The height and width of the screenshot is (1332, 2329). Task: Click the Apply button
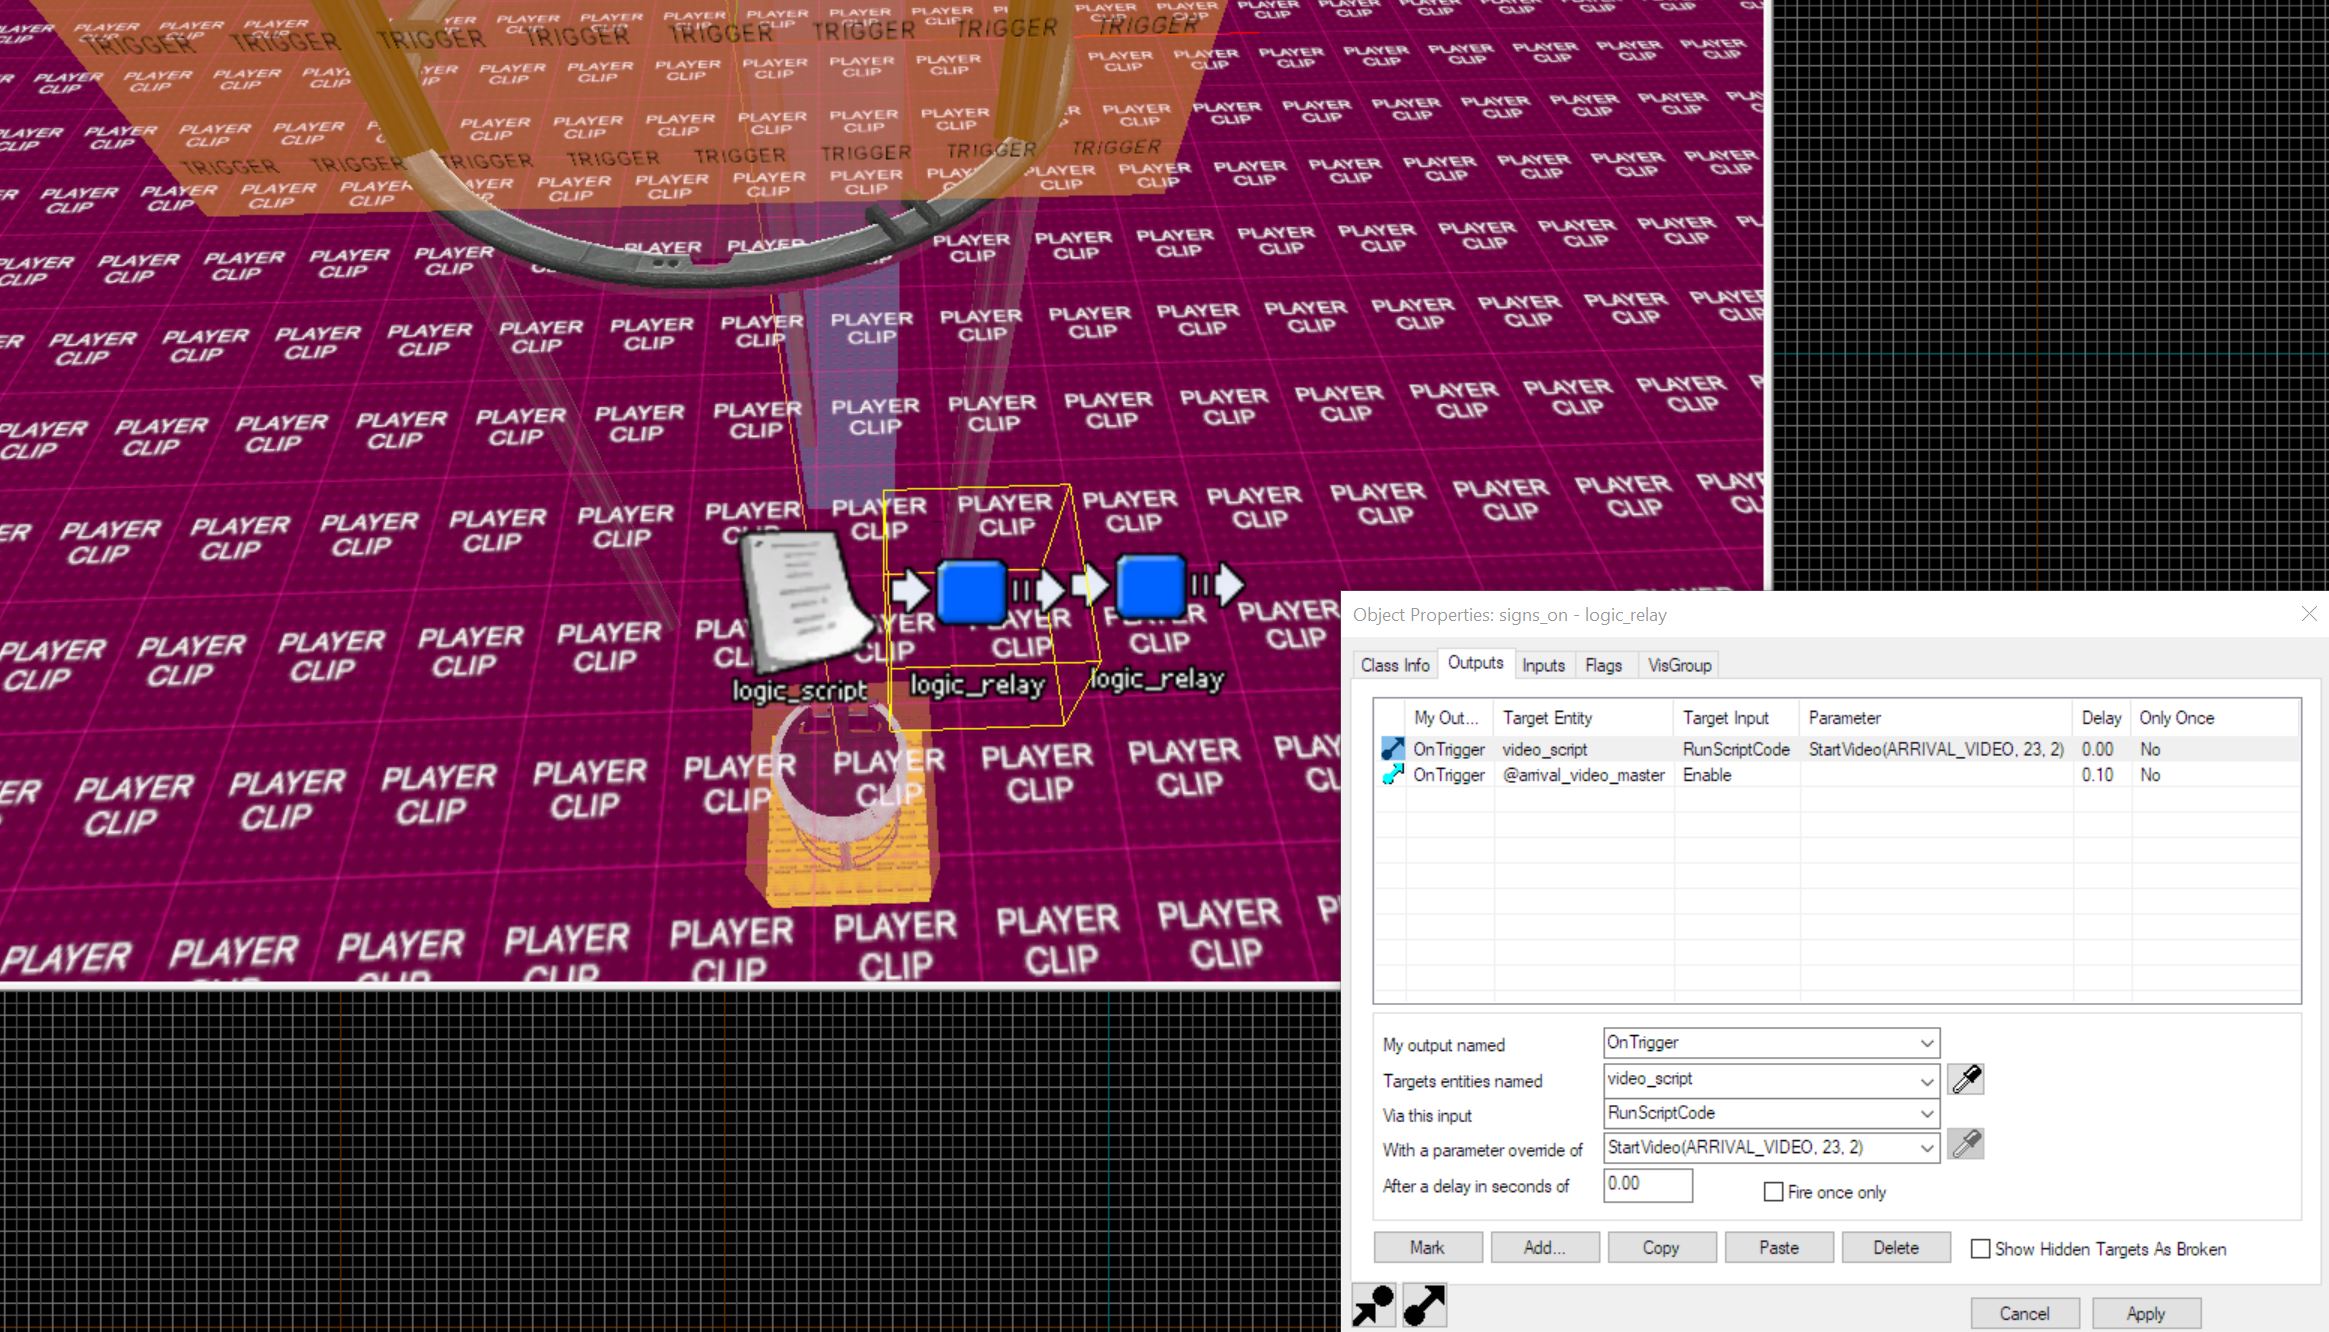click(2145, 1313)
